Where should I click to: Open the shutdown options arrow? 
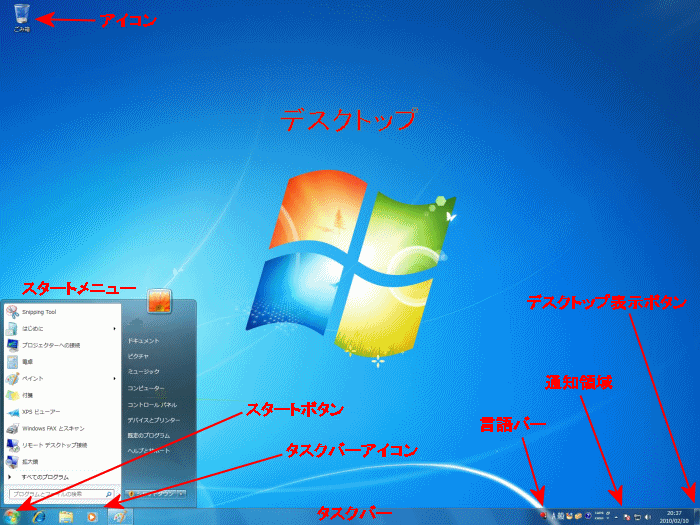[x=182, y=494]
